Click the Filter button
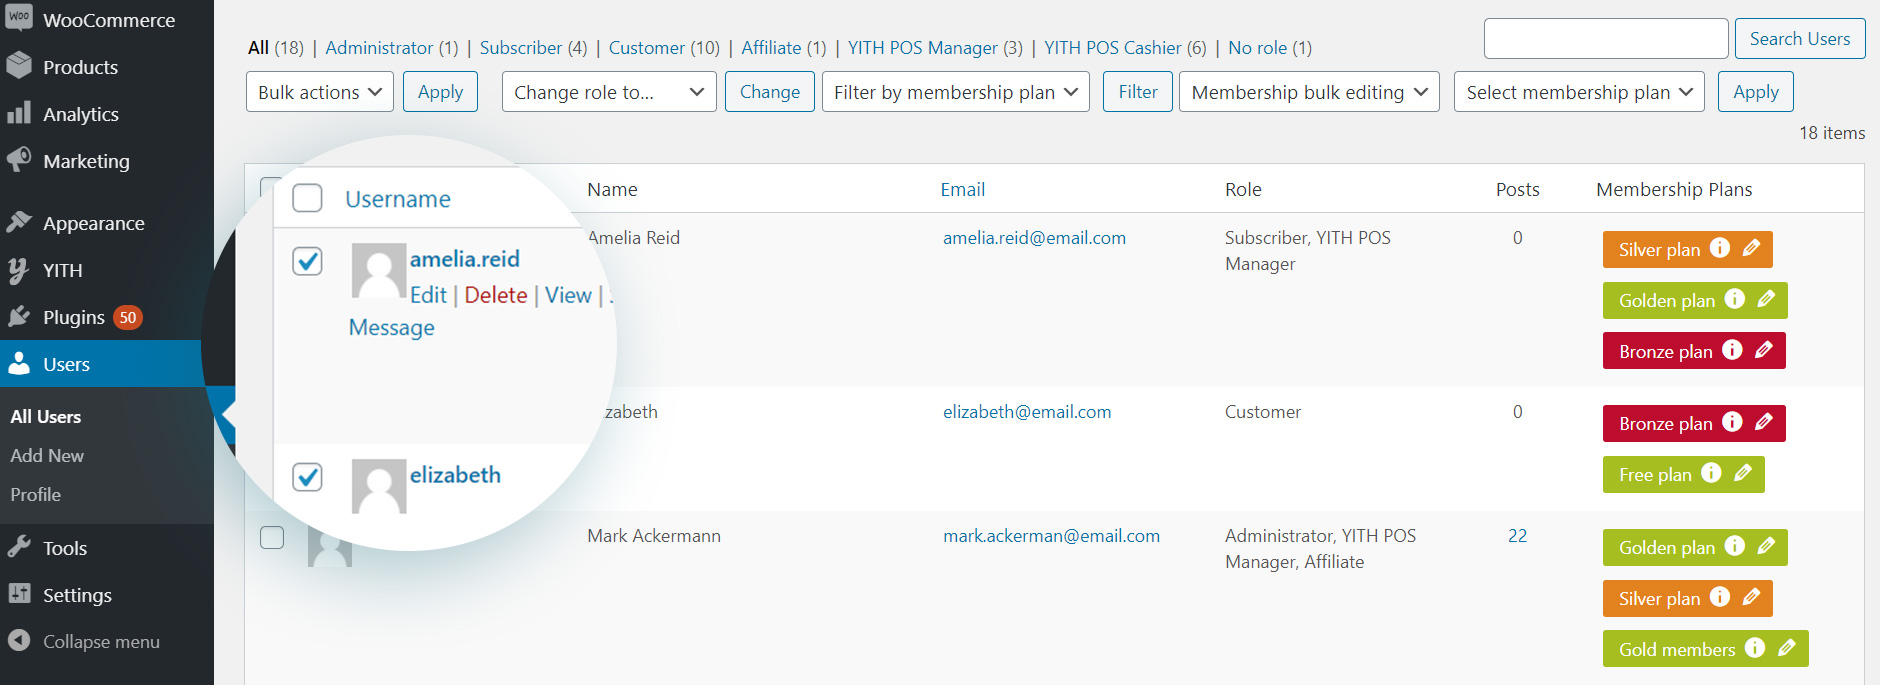The image size is (1880, 685). (x=1138, y=92)
